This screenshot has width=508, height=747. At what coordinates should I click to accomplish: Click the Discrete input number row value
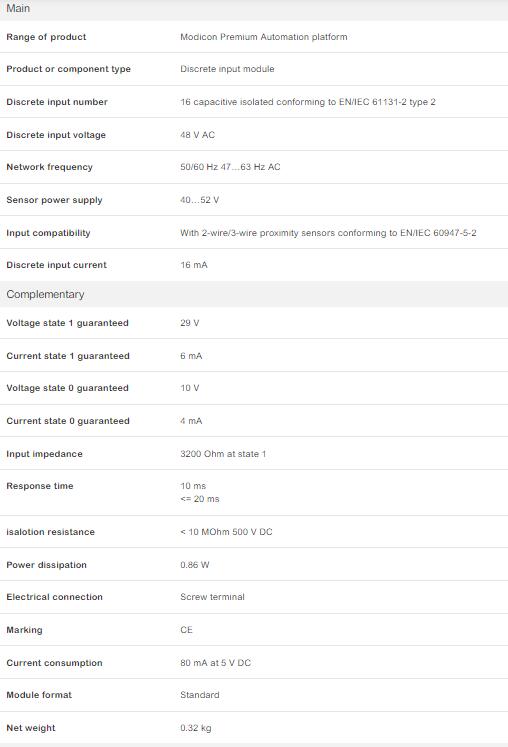[x=308, y=102]
